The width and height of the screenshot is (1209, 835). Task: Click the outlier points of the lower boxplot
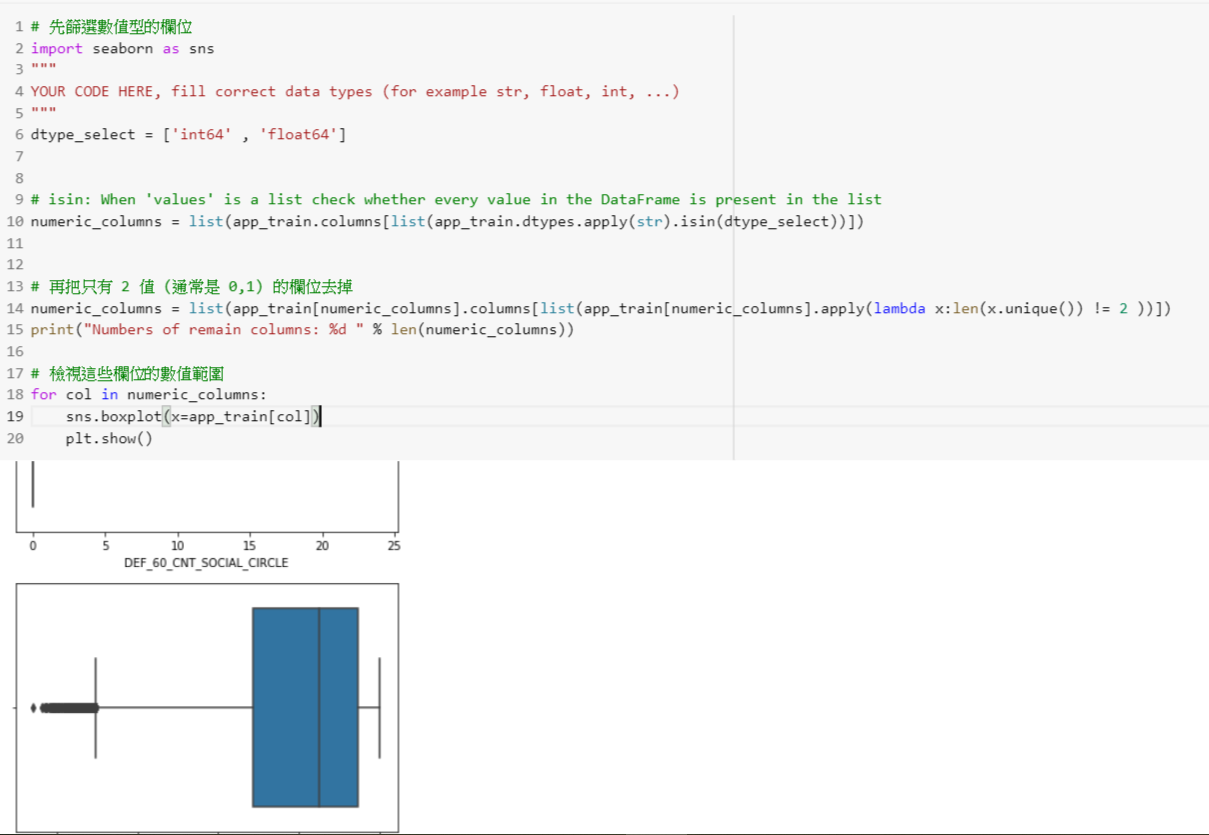pos(65,708)
